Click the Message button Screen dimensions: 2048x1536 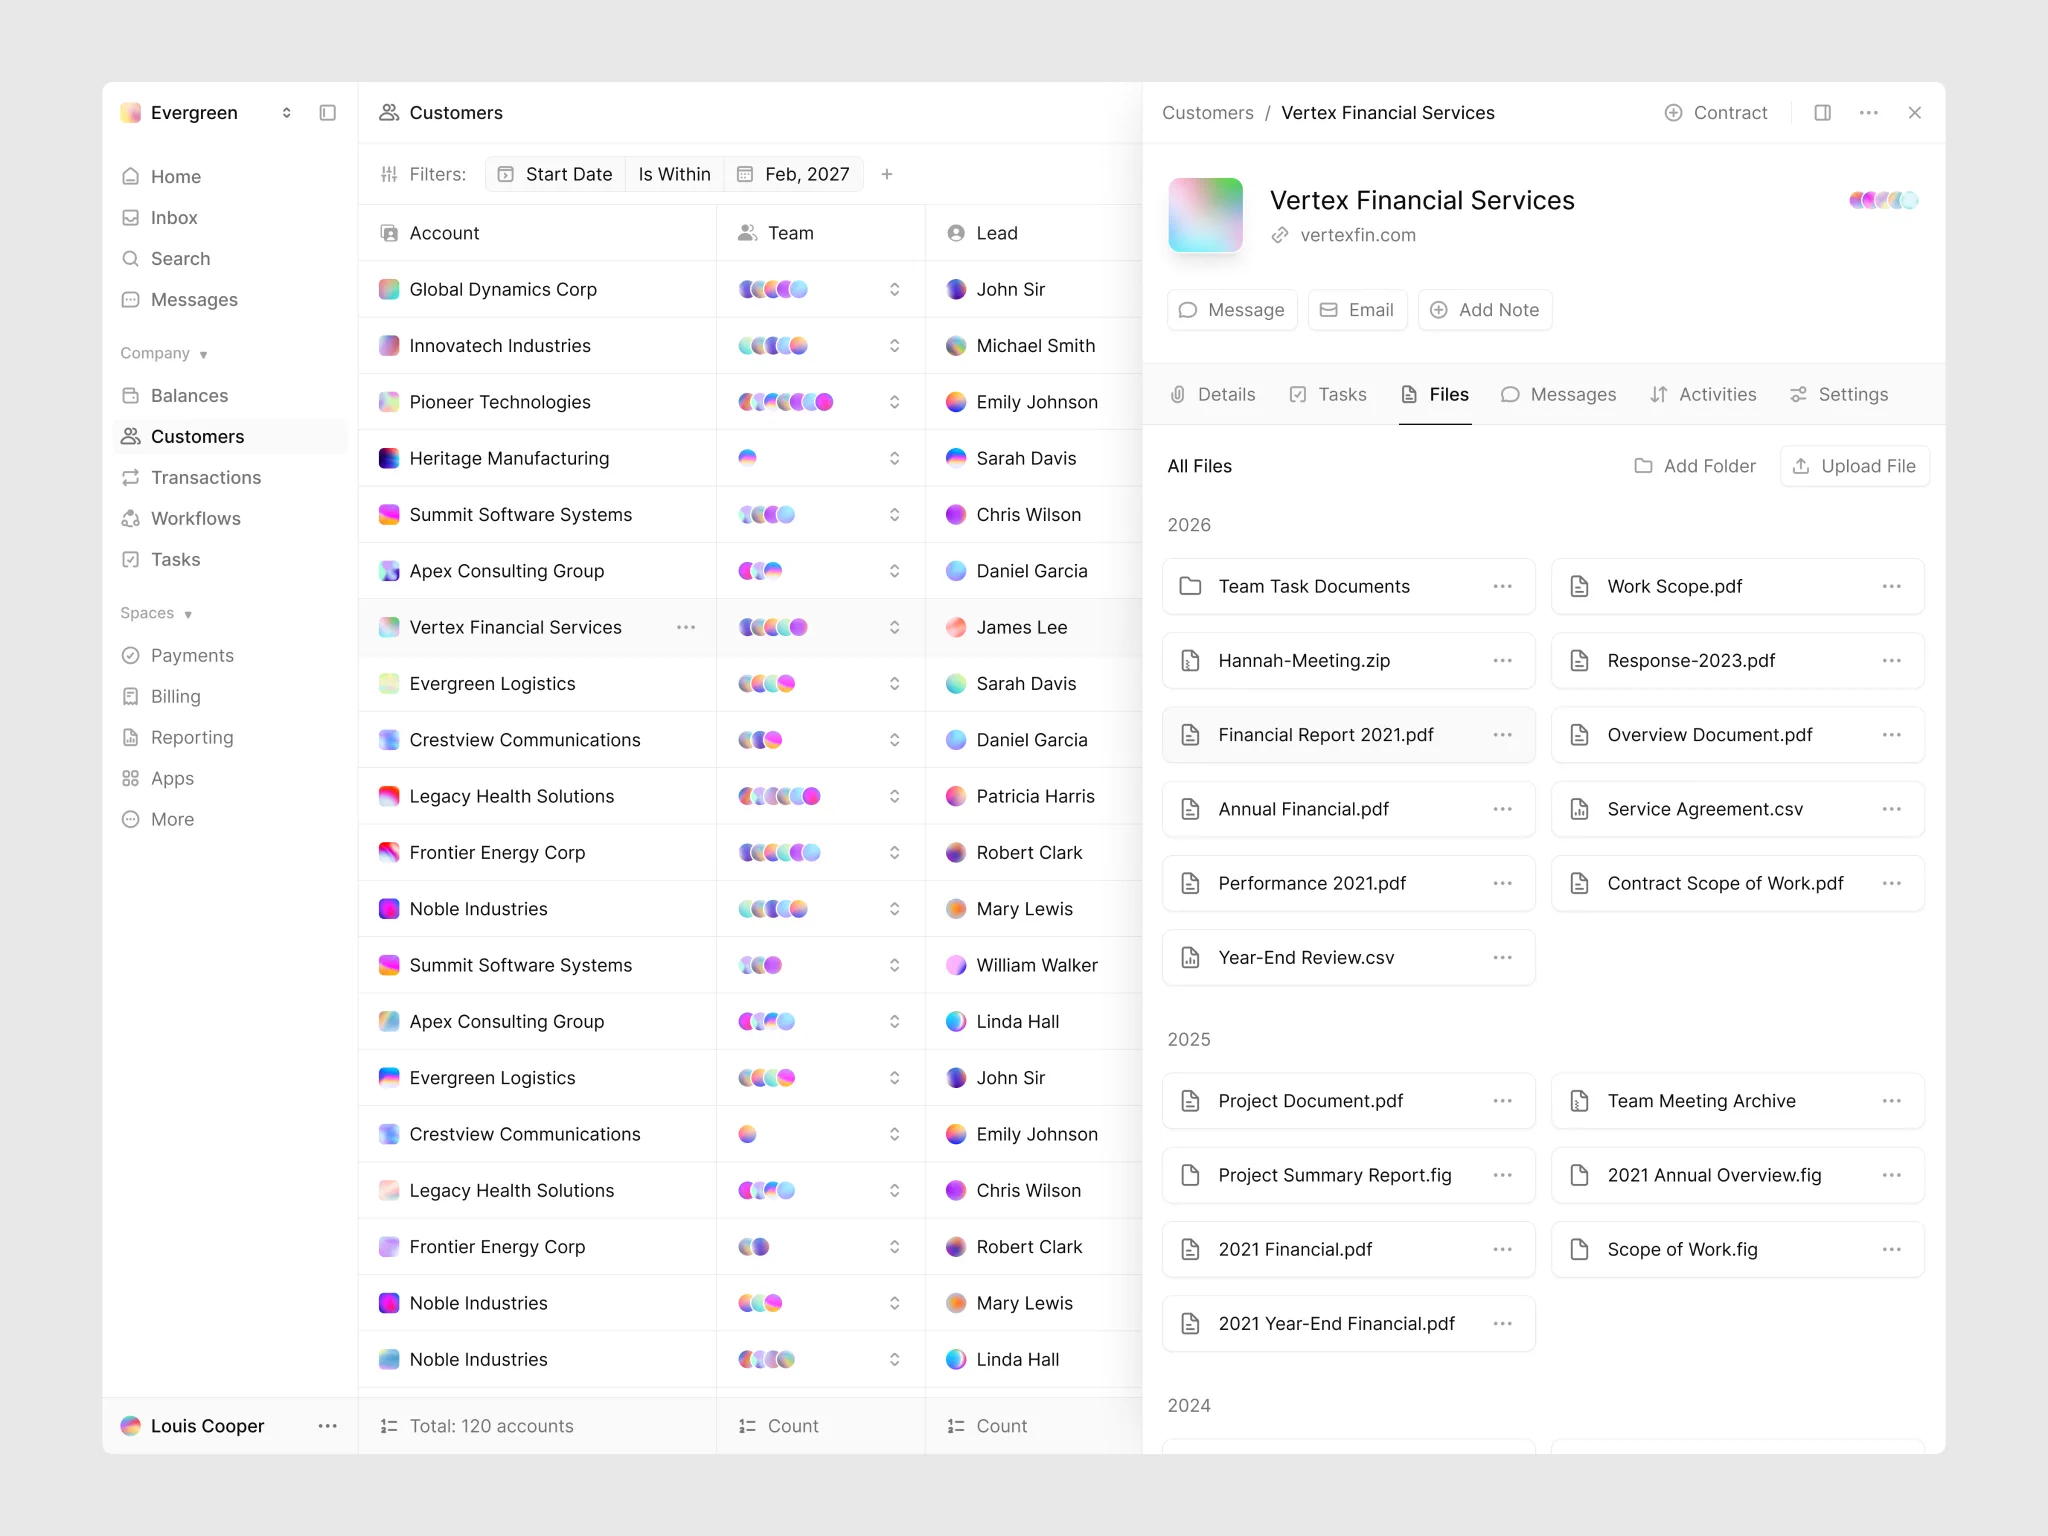pyautogui.click(x=1232, y=310)
